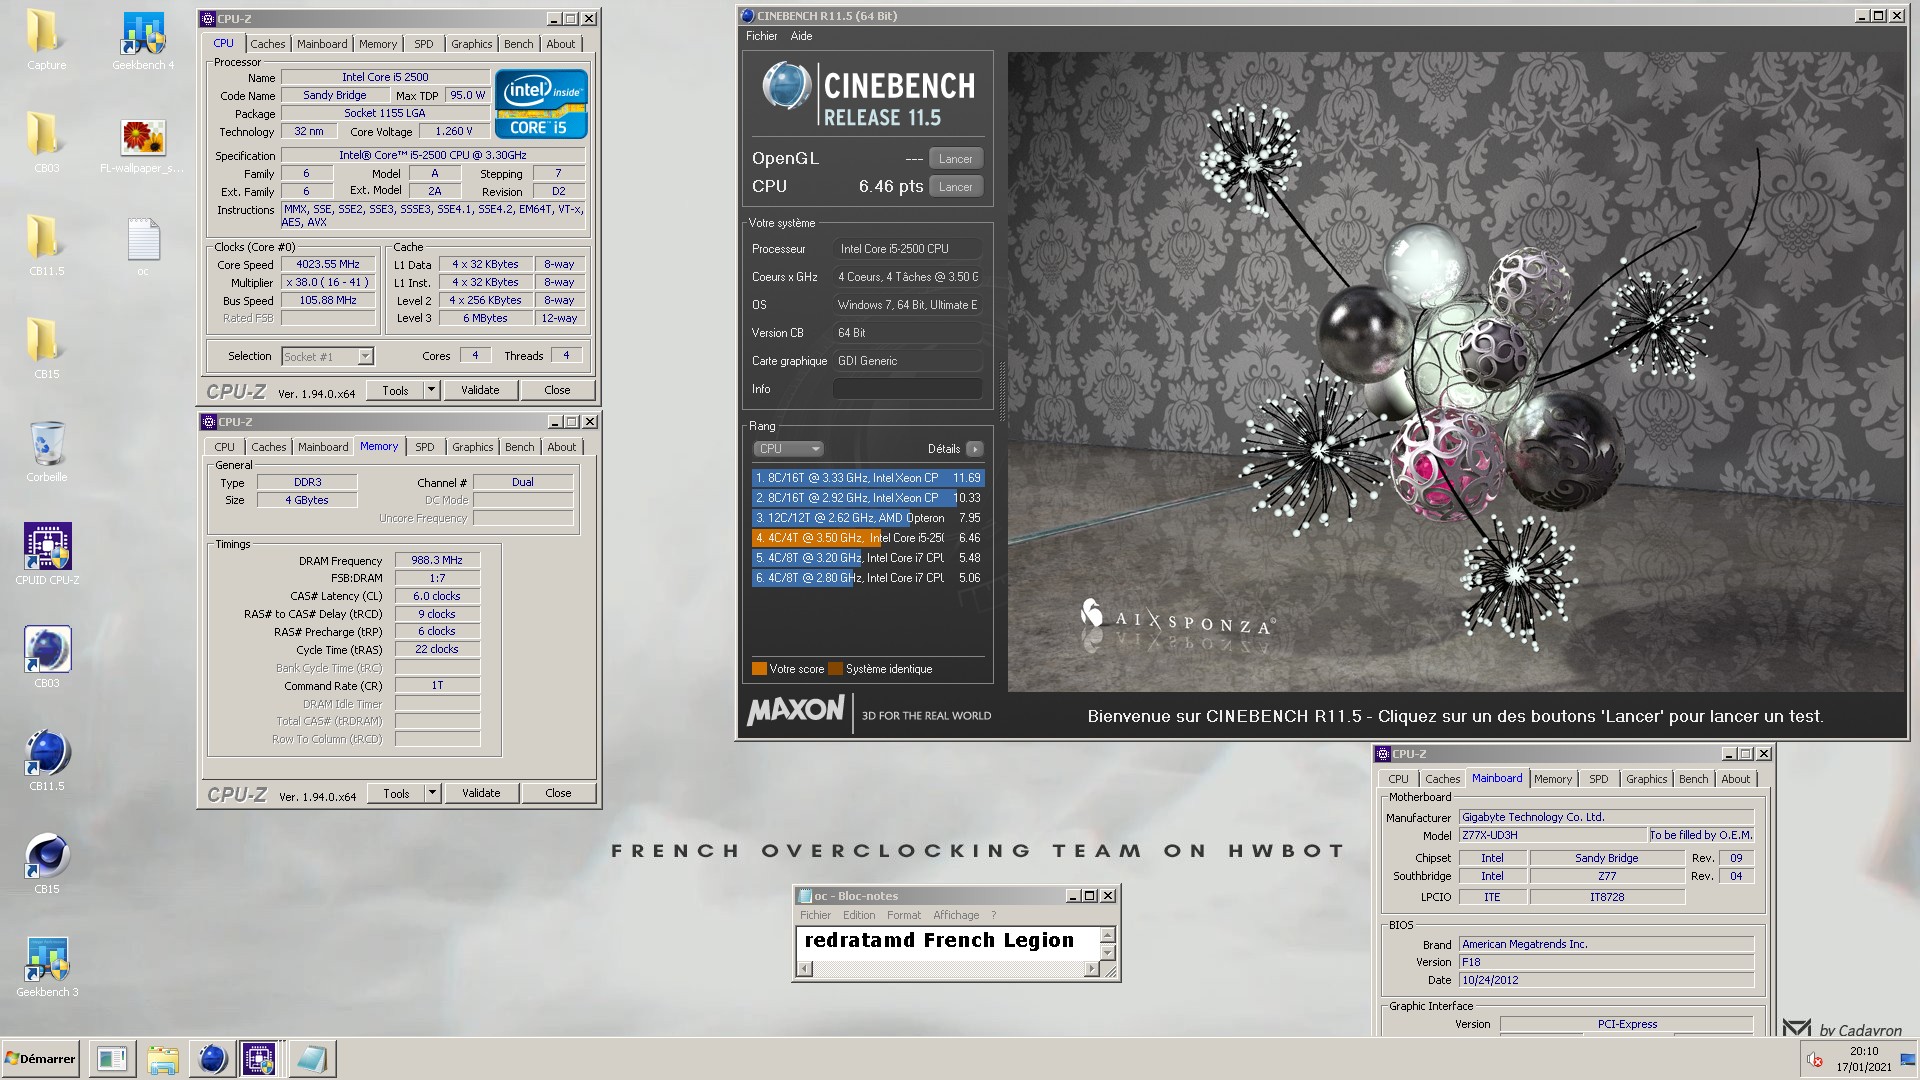
Task: Expand Tools dropdown arrow in top CPU-Z window
Action: tap(432, 390)
